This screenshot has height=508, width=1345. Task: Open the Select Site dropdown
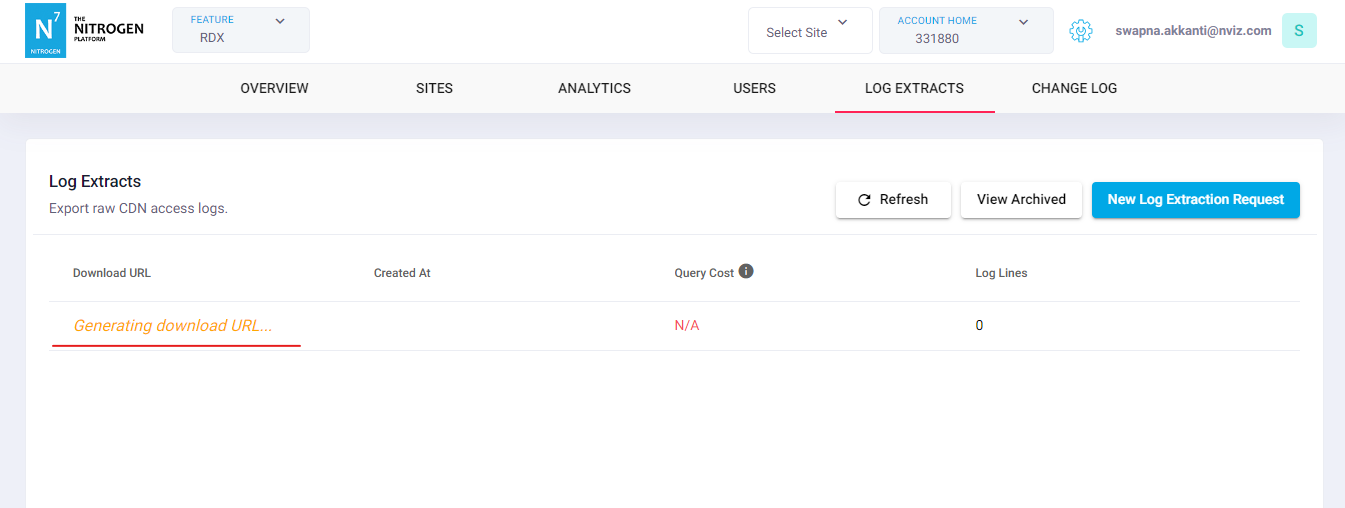[x=809, y=31]
